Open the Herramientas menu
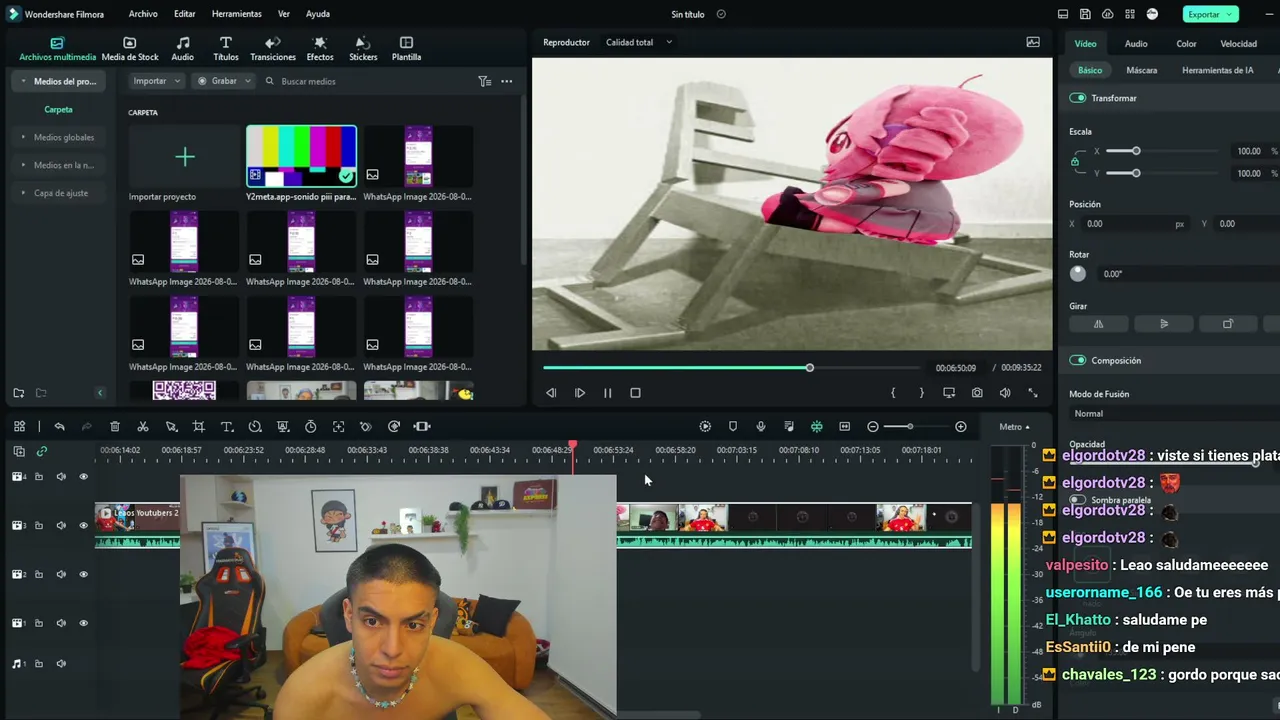The image size is (1280, 720). click(x=237, y=14)
